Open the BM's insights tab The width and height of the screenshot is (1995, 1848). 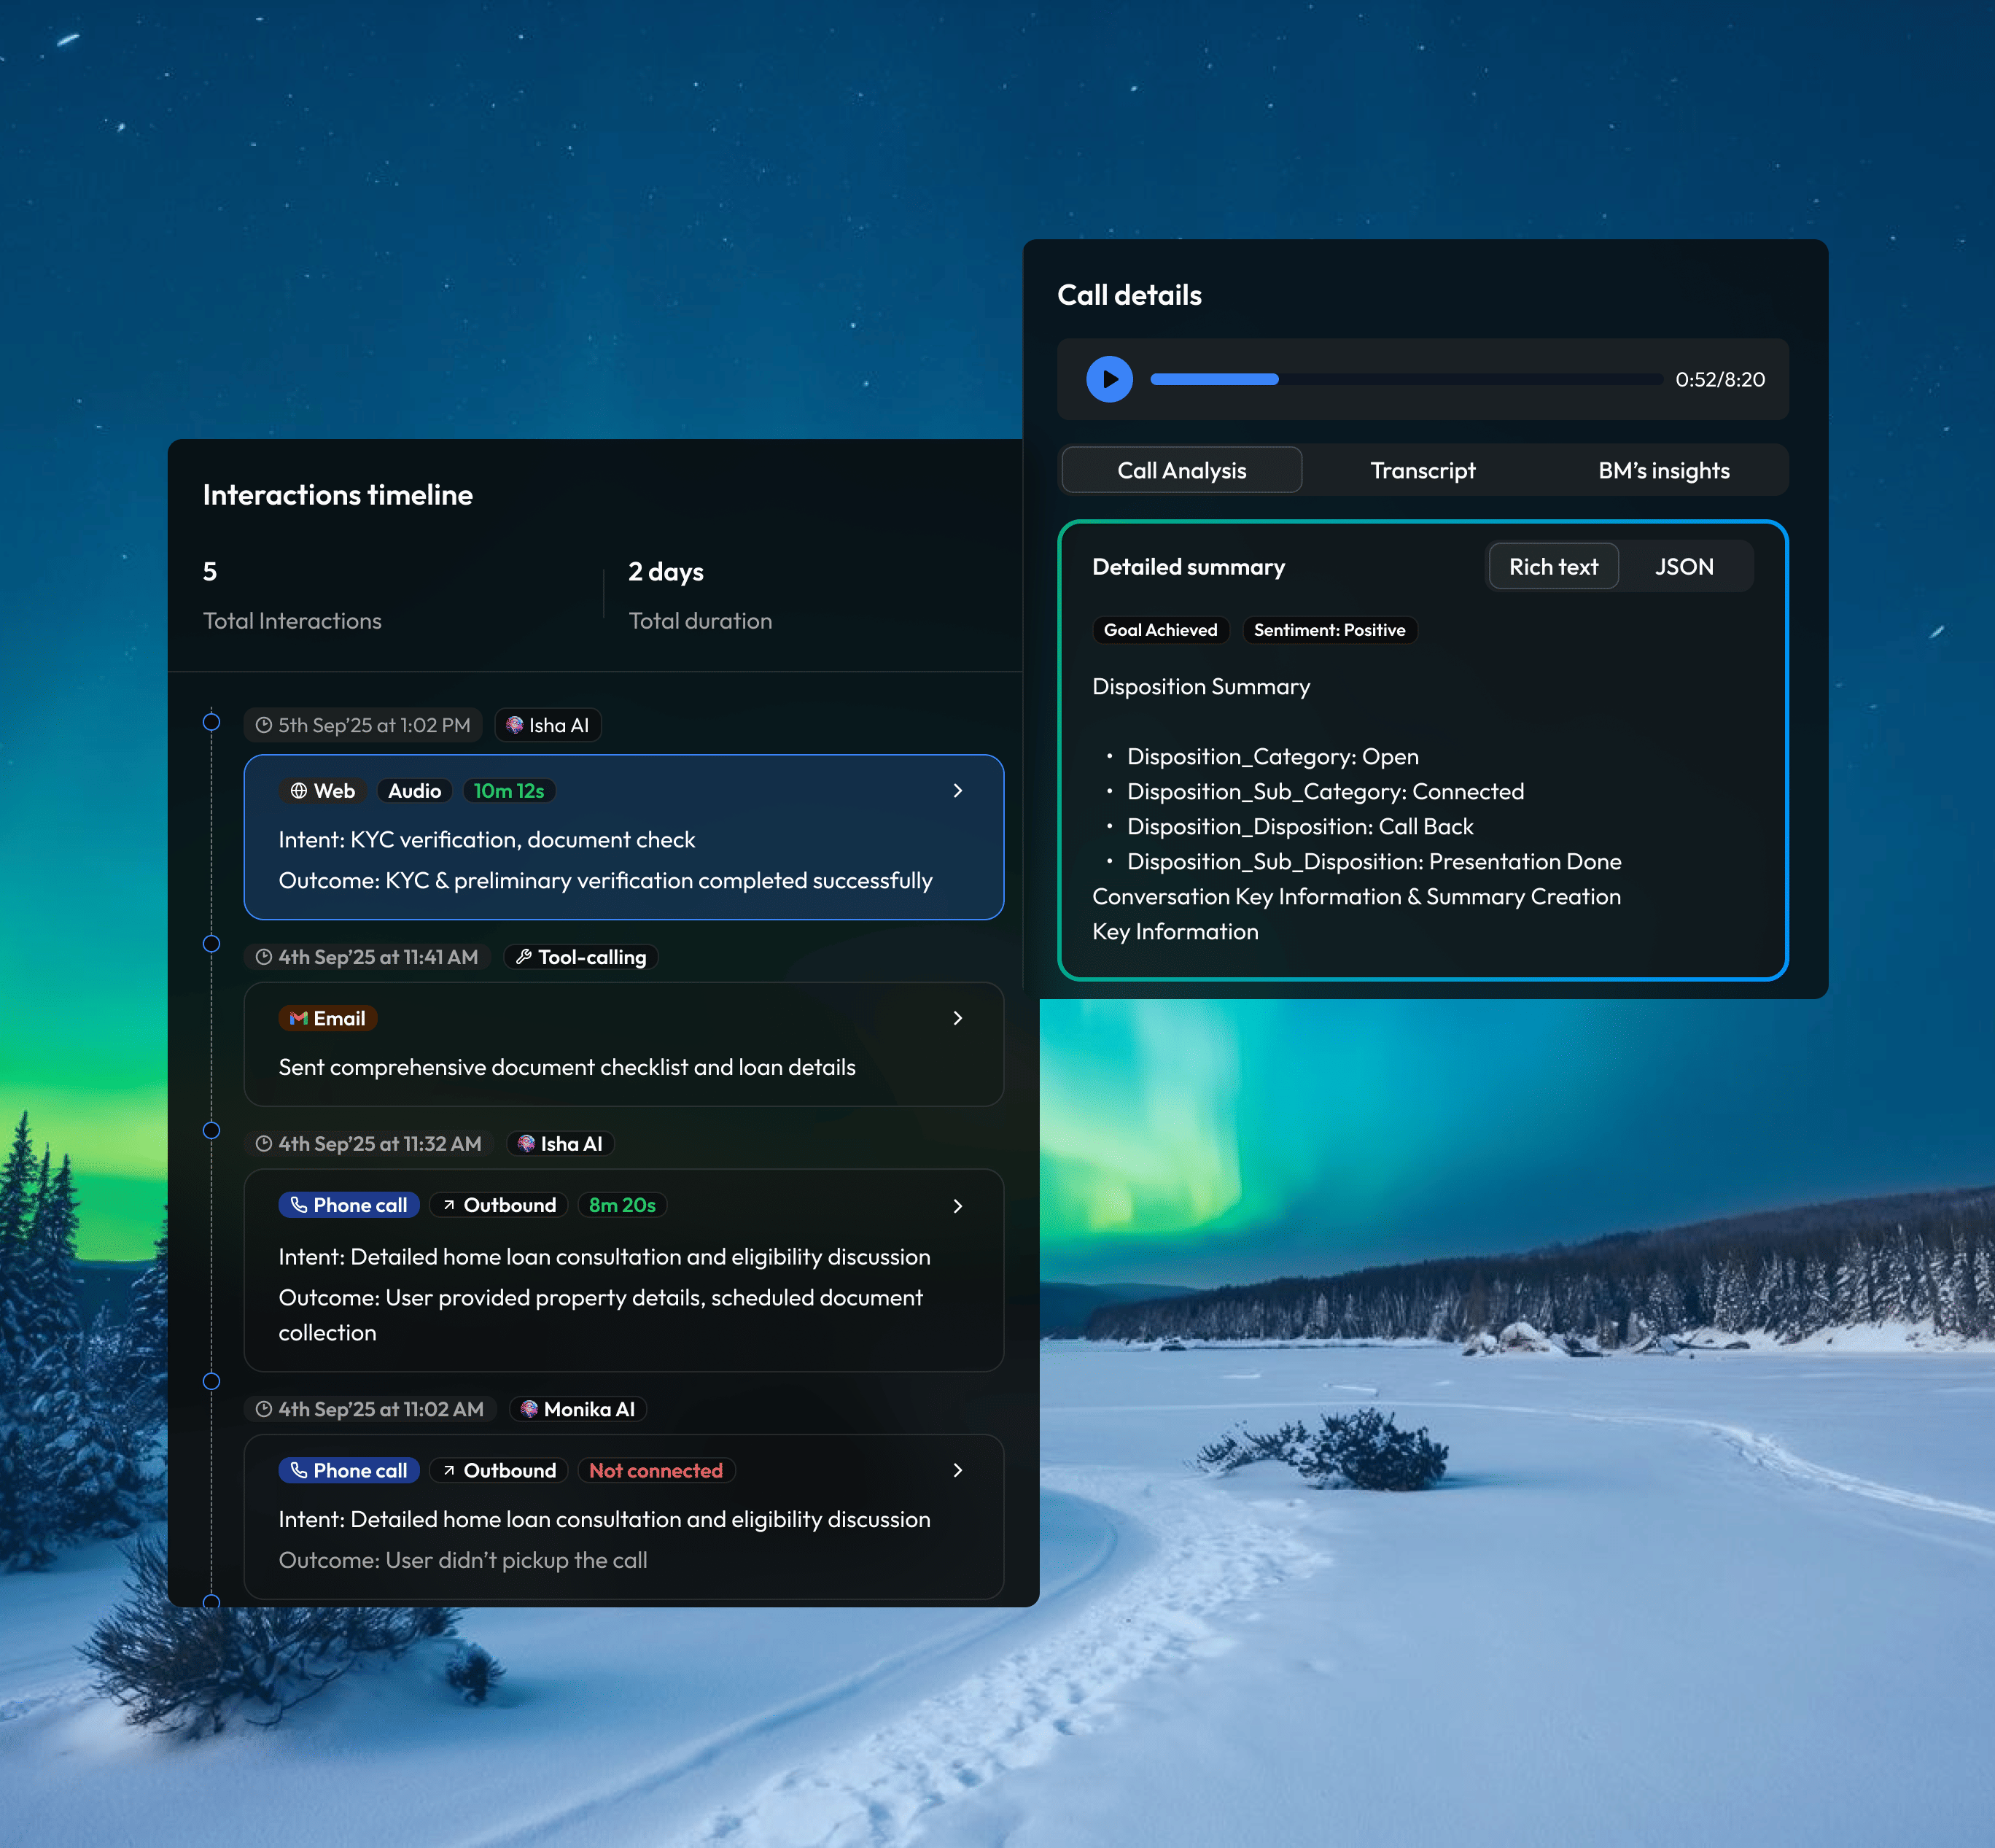click(x=1663, y=470)
